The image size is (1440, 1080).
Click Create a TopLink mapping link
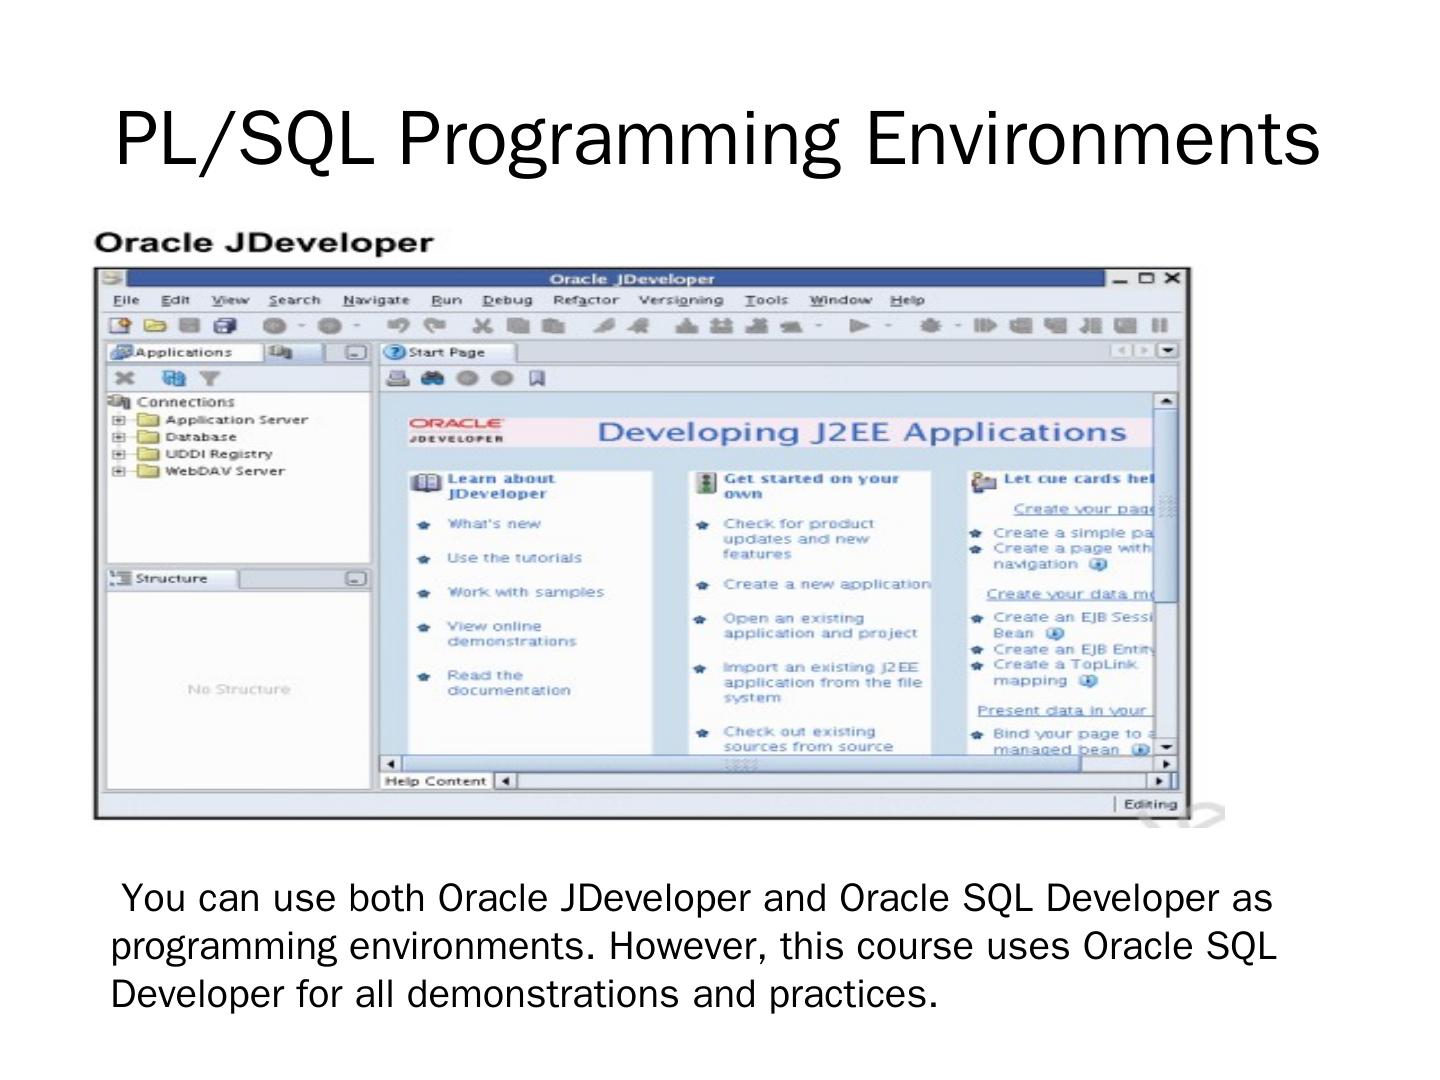(1064, 672)
